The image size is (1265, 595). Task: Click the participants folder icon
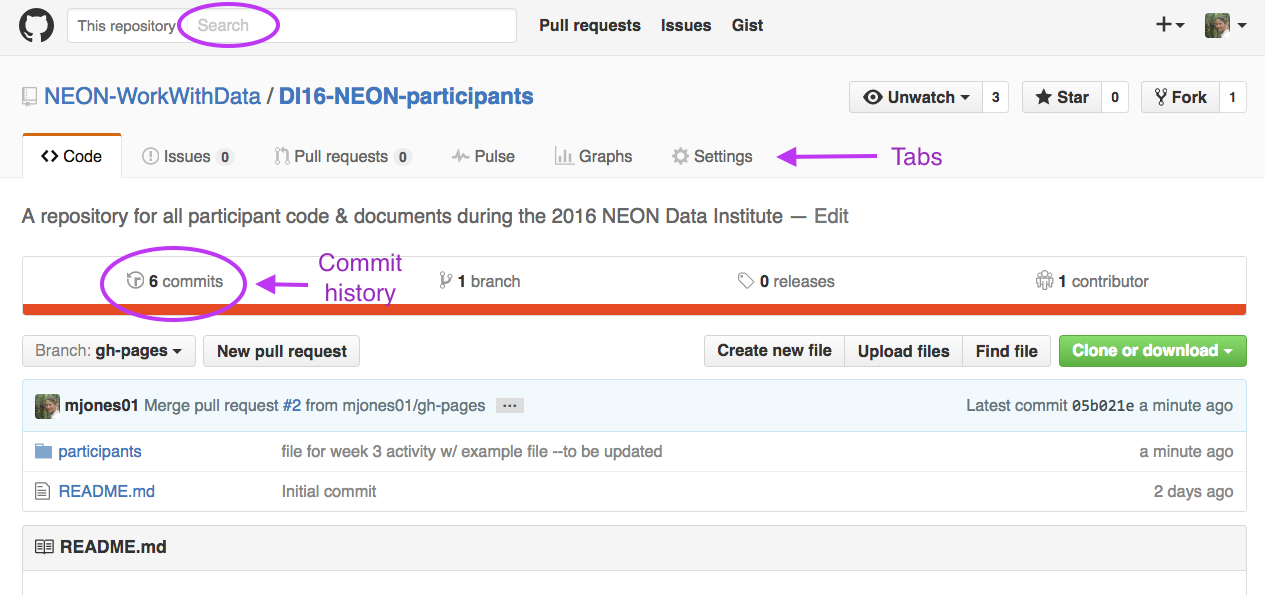(43, 451)
